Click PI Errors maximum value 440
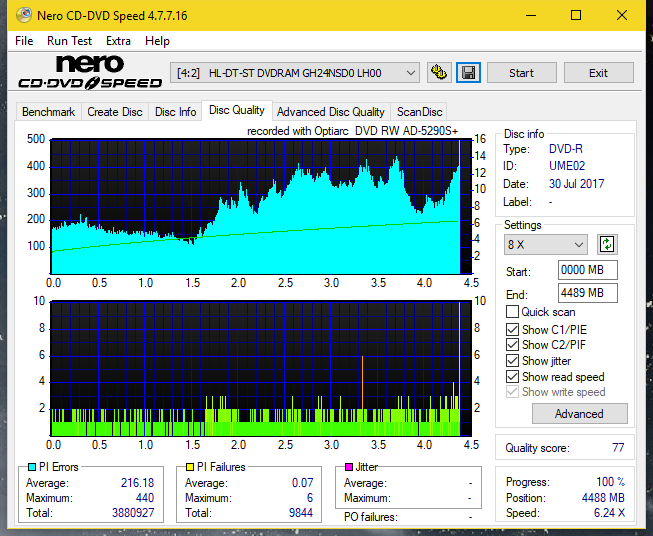 click(x=145, y=498)
